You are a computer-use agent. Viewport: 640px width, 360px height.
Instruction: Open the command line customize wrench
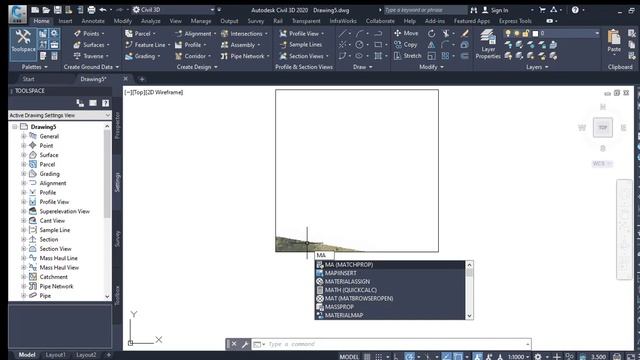[244, 344]
